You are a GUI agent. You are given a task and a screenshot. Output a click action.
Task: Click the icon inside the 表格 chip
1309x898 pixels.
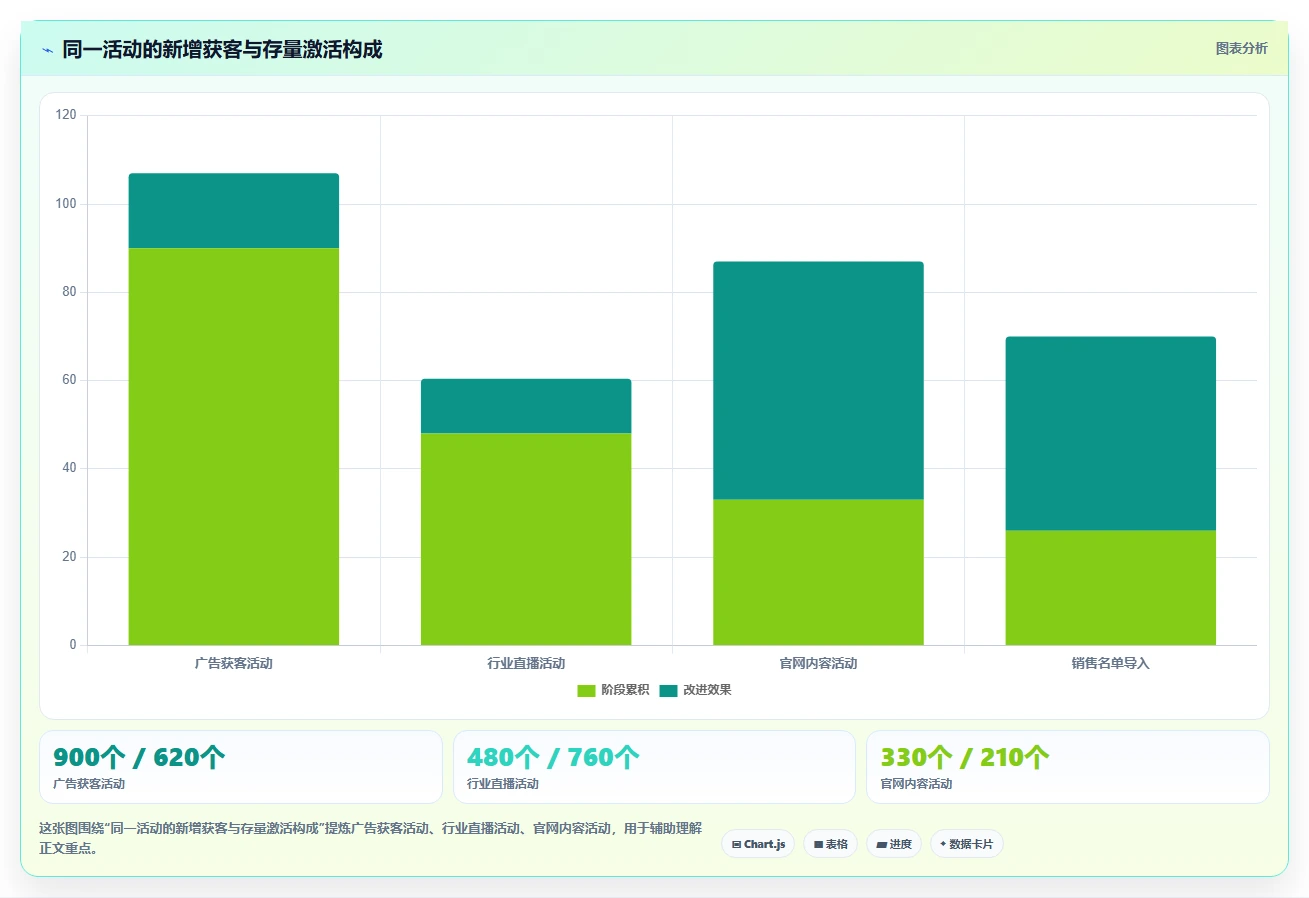[x=818, y=845]
